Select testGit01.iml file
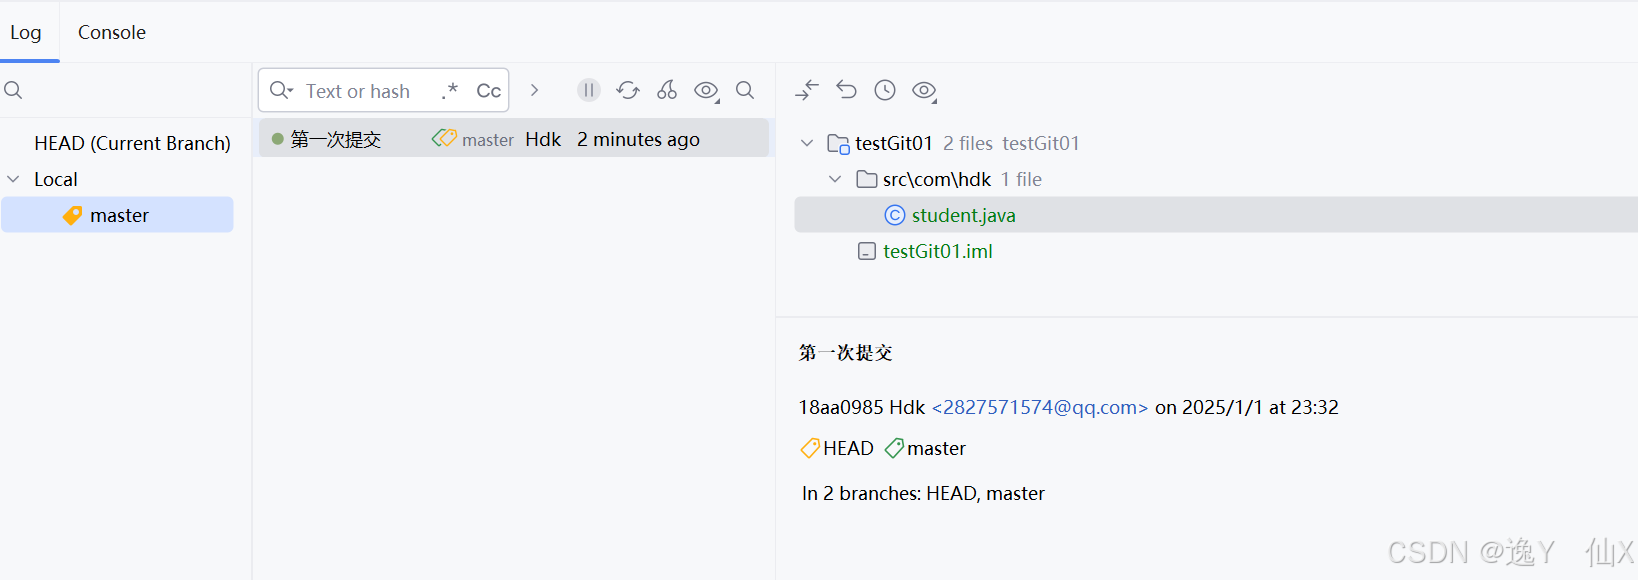The height and width of the screenshot is (580, 1638). (937, 251)
